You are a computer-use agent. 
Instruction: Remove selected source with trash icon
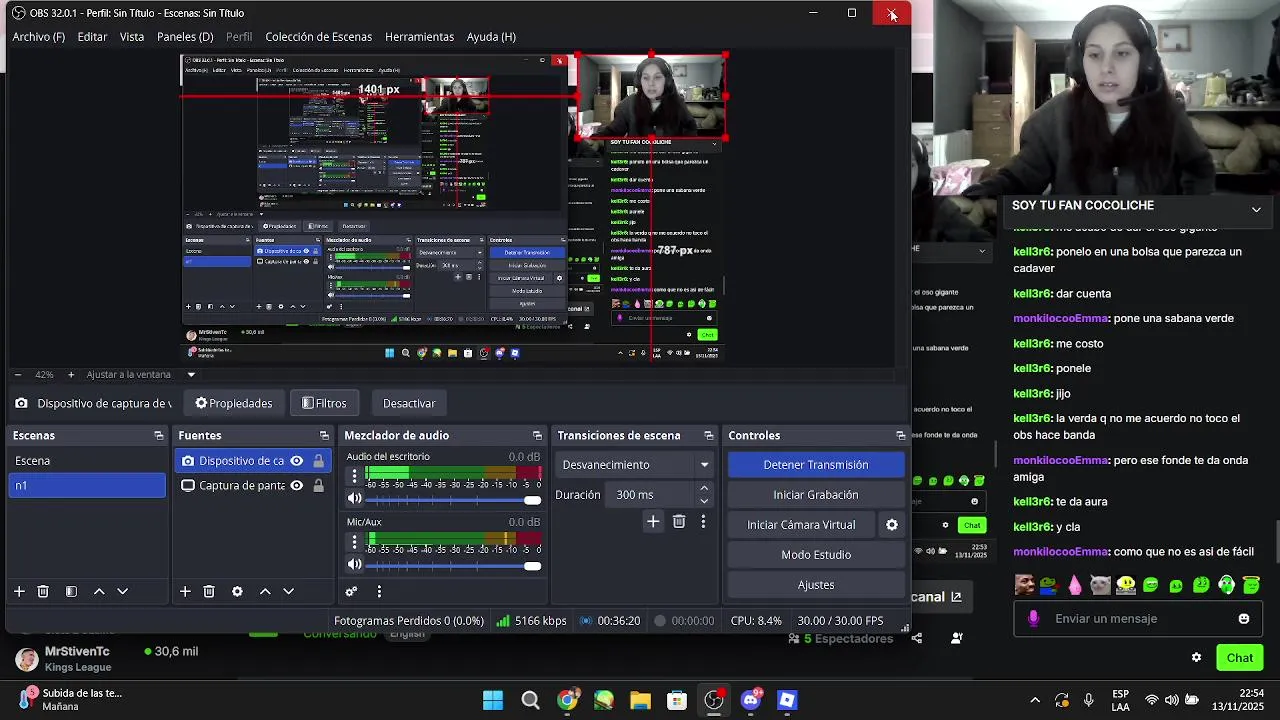tap(209, 591)
